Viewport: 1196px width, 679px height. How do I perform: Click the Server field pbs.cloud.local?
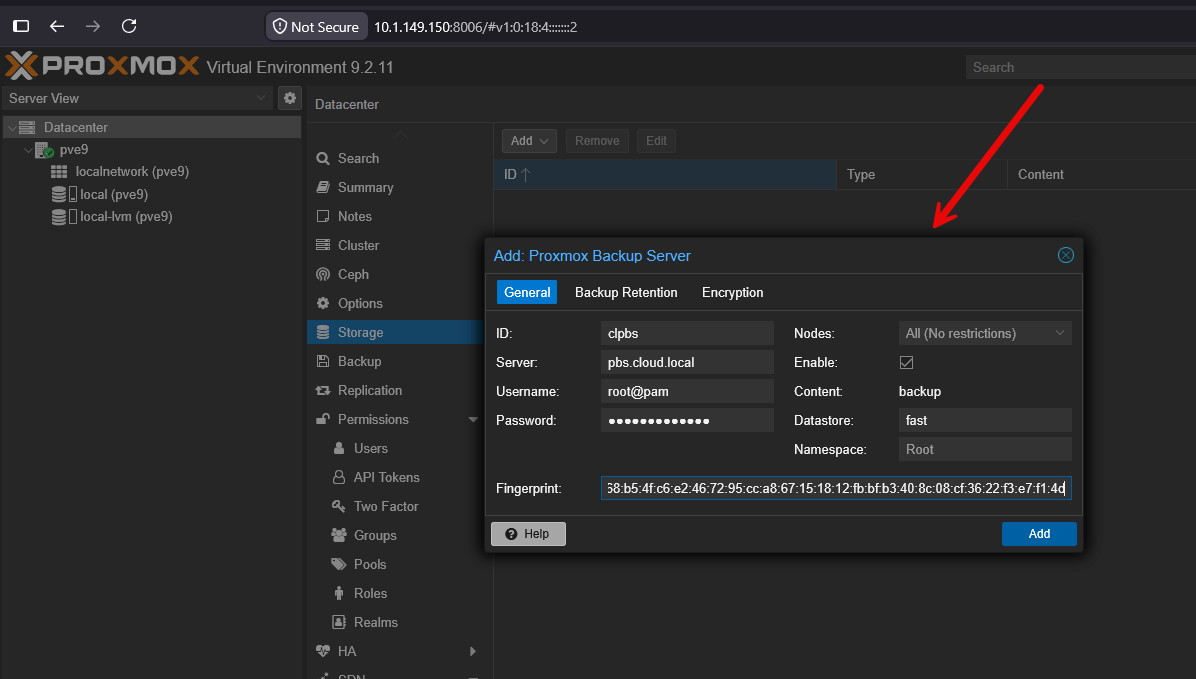[x=687, y=362]
